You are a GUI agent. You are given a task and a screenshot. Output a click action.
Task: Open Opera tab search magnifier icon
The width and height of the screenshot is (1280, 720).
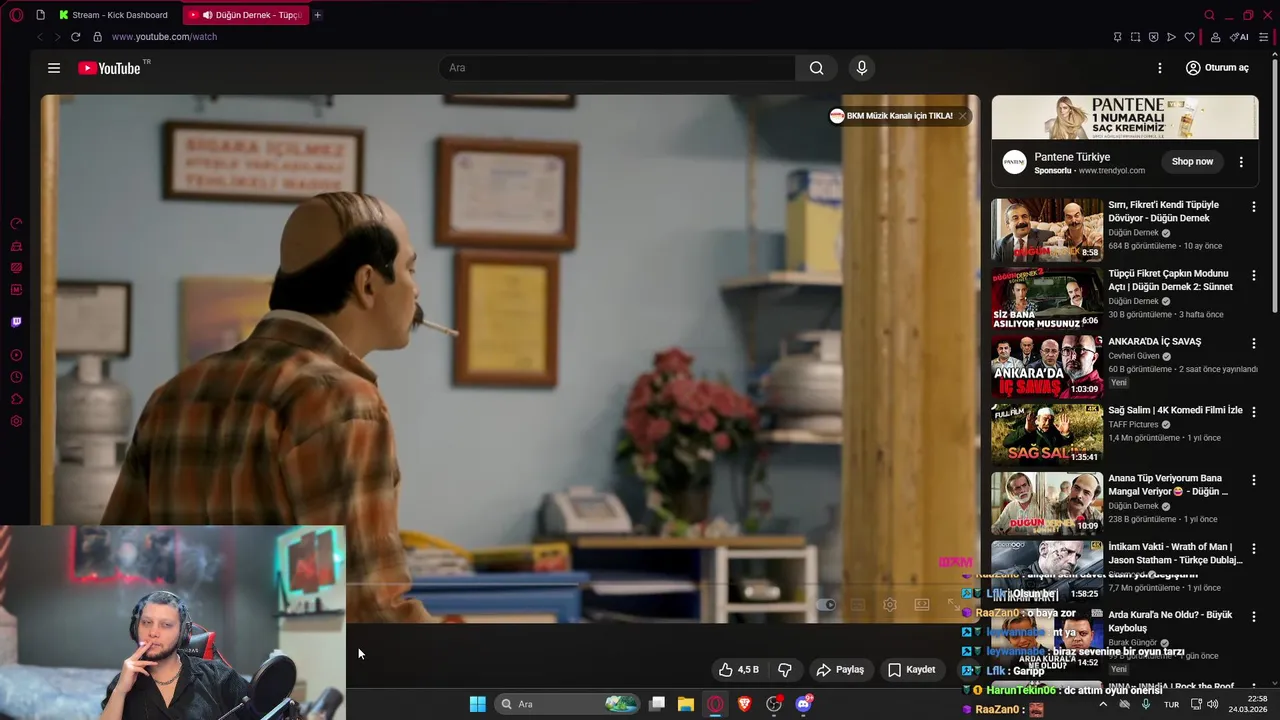pyautogui.click(x=1210, y=15)
